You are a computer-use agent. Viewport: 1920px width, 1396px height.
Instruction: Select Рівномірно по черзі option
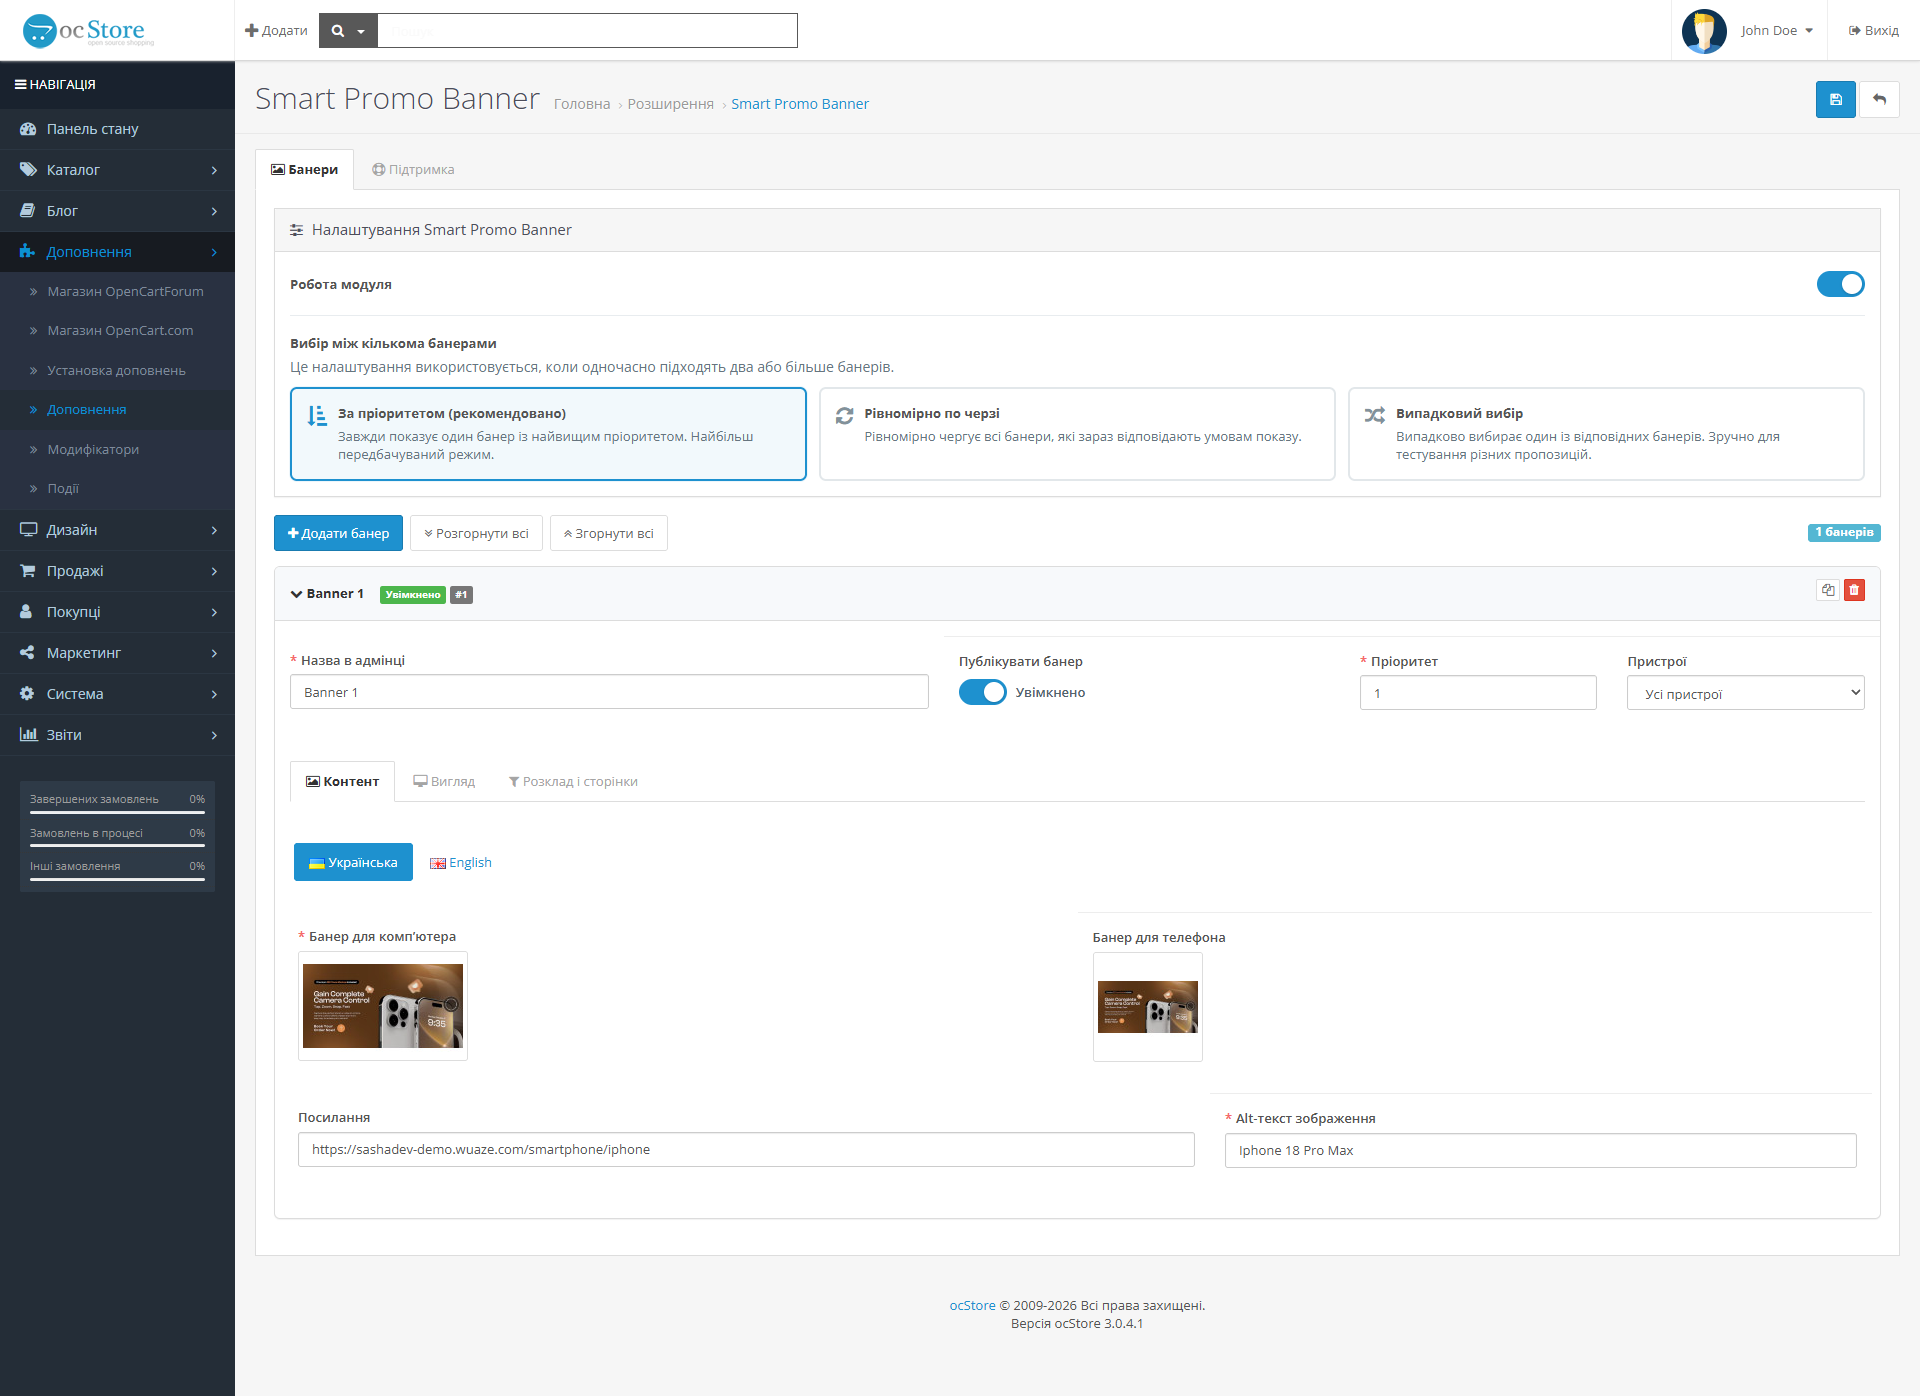point(1077,434)
